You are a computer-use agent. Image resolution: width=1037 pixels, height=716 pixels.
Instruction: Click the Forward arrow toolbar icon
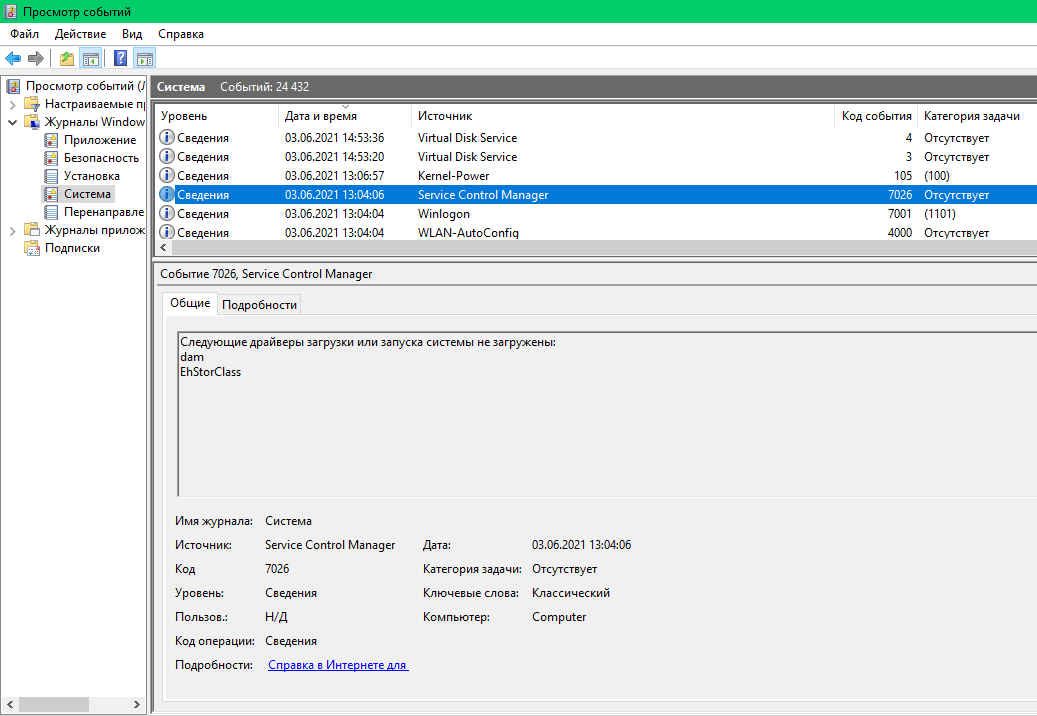[36, 58]
